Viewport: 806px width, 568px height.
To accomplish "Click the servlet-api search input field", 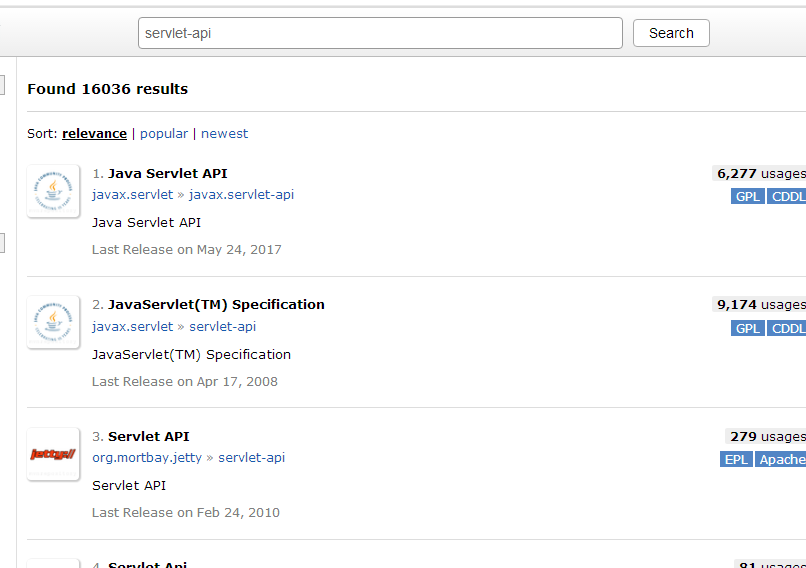I will click(x=380, y=33).
